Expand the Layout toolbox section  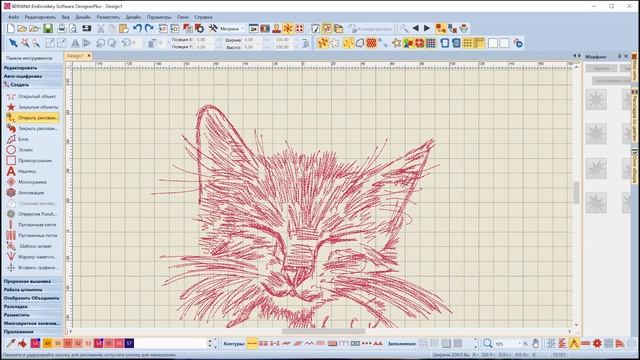click(x=32, y=307)
